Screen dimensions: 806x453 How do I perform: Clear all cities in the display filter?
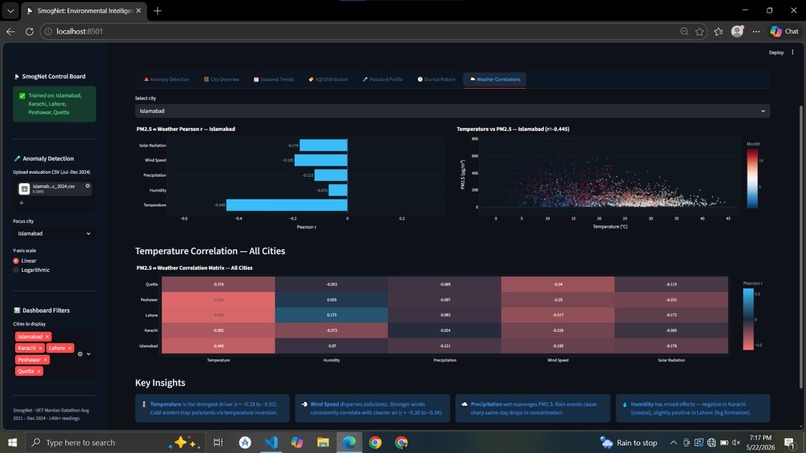[80, 354]
